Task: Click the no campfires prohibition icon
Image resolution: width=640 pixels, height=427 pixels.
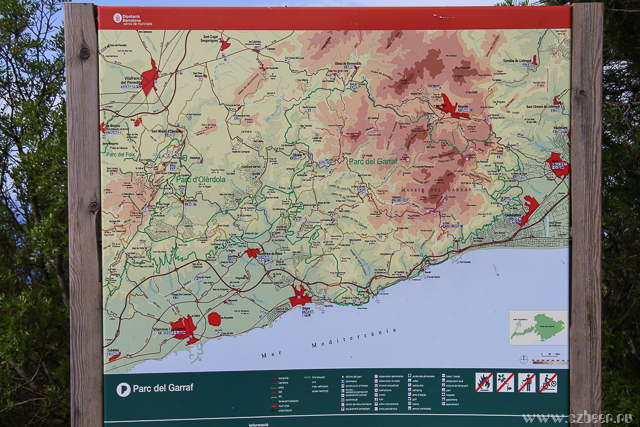Action: point(484,383)
